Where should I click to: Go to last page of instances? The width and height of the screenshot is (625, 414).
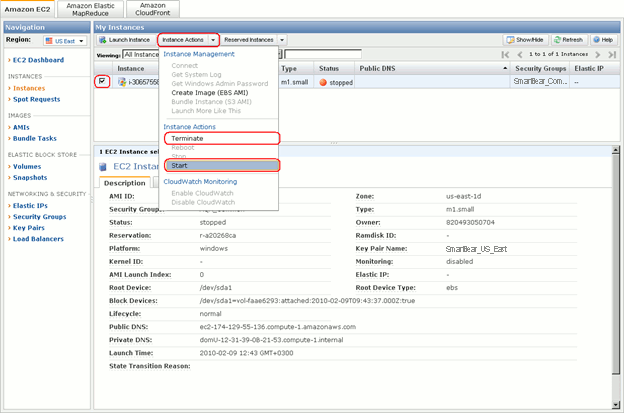pos(612,55)
